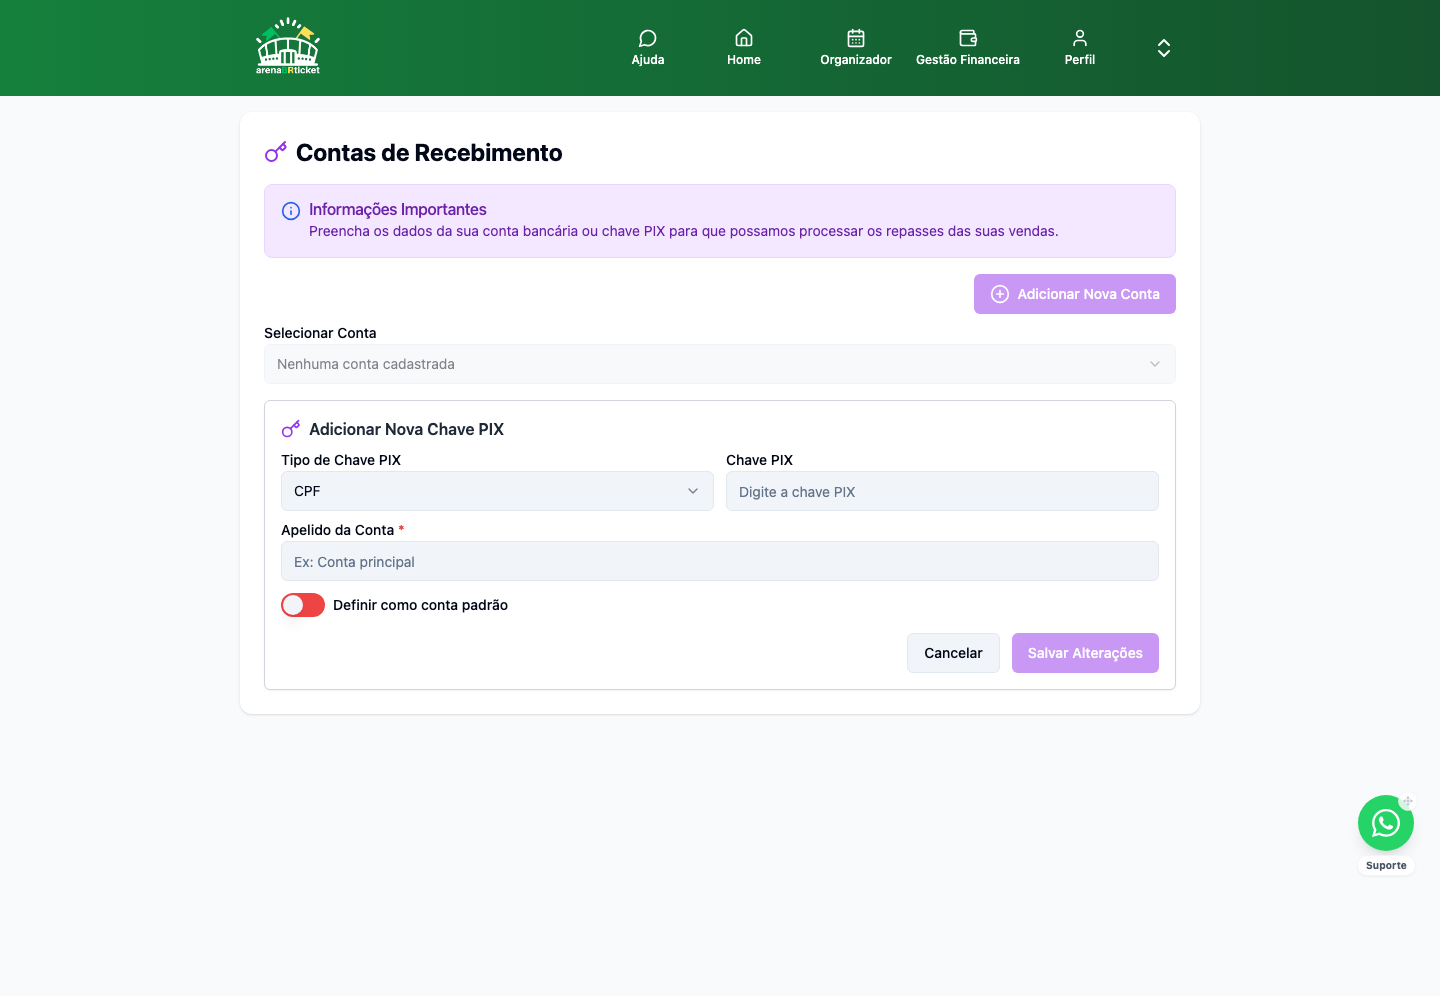Expand the header up-down chevron switcher
The height and width of the screenshot is (996, 1440).
(1164, 48)
